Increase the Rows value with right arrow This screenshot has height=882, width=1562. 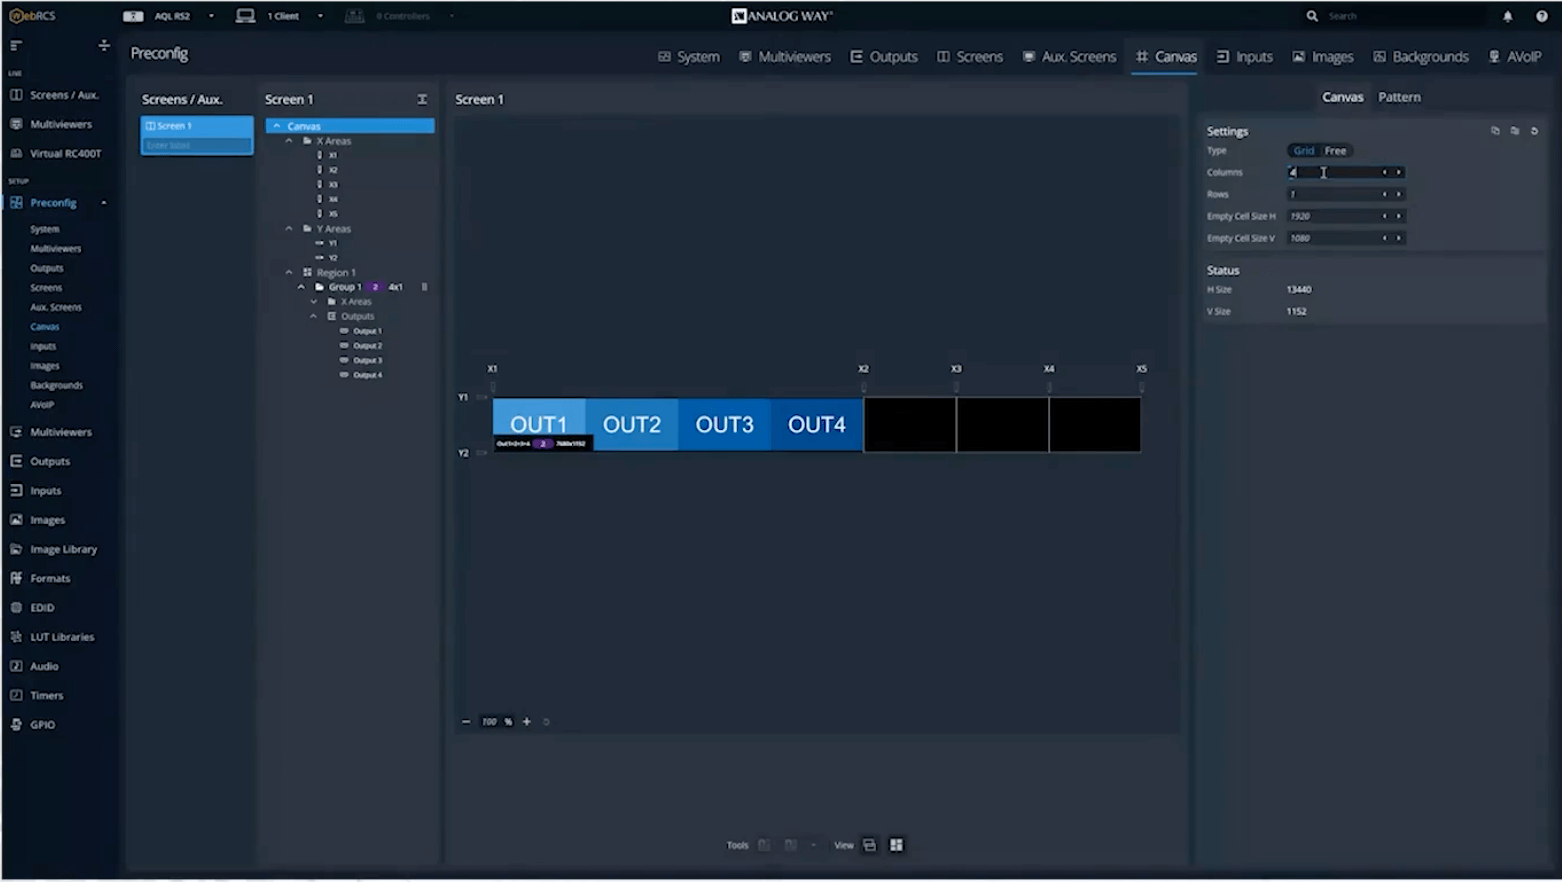(1398, 194)
